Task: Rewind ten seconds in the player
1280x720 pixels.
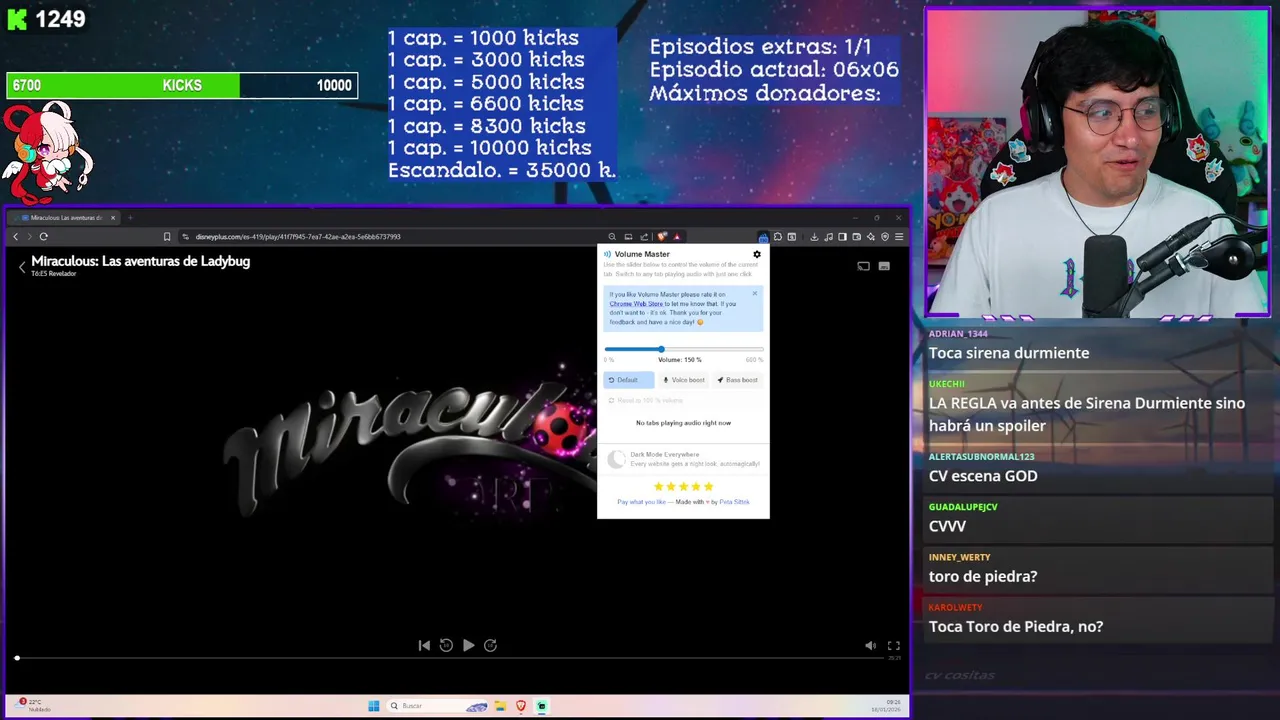Action: (x=446, y=645)
